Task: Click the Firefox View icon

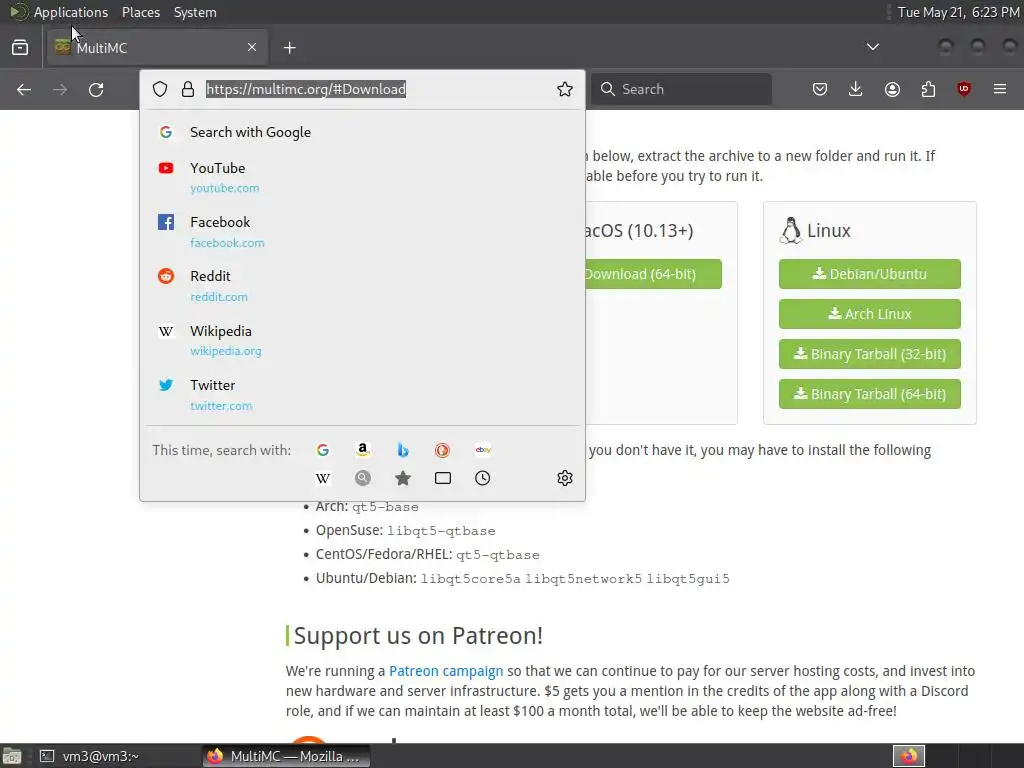Action: coord(20,48)
